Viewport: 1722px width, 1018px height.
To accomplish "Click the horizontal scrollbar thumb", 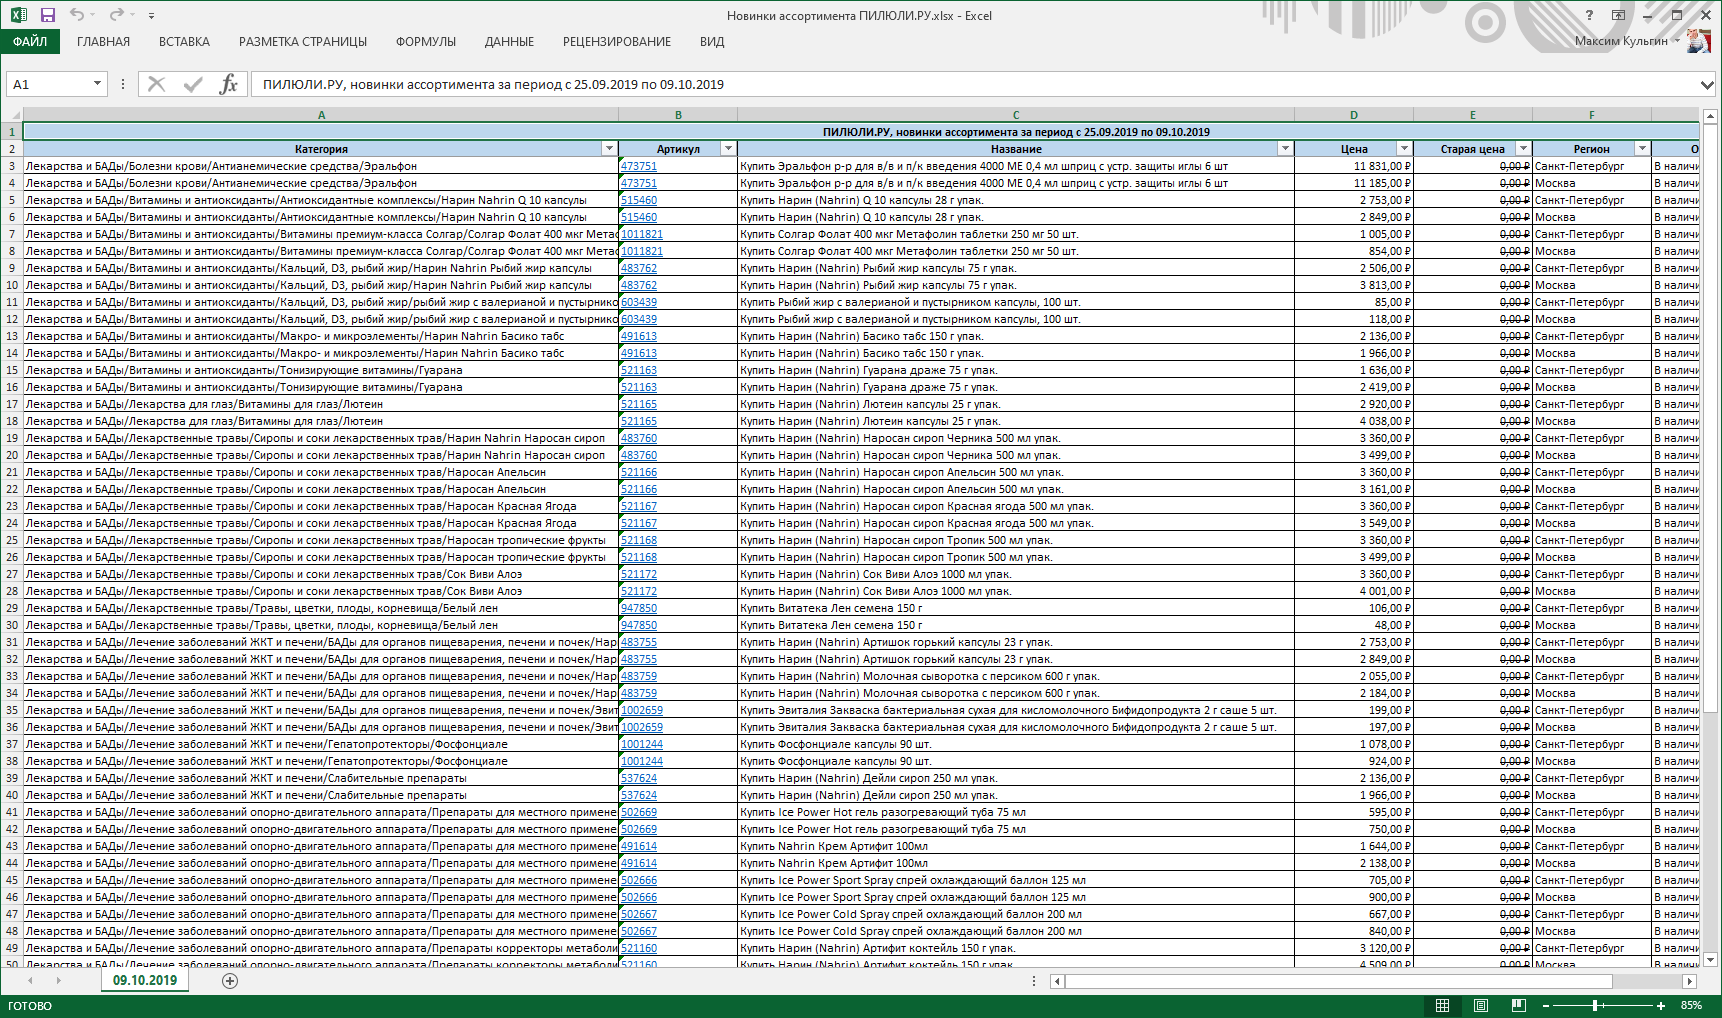I will point(1339,981).
